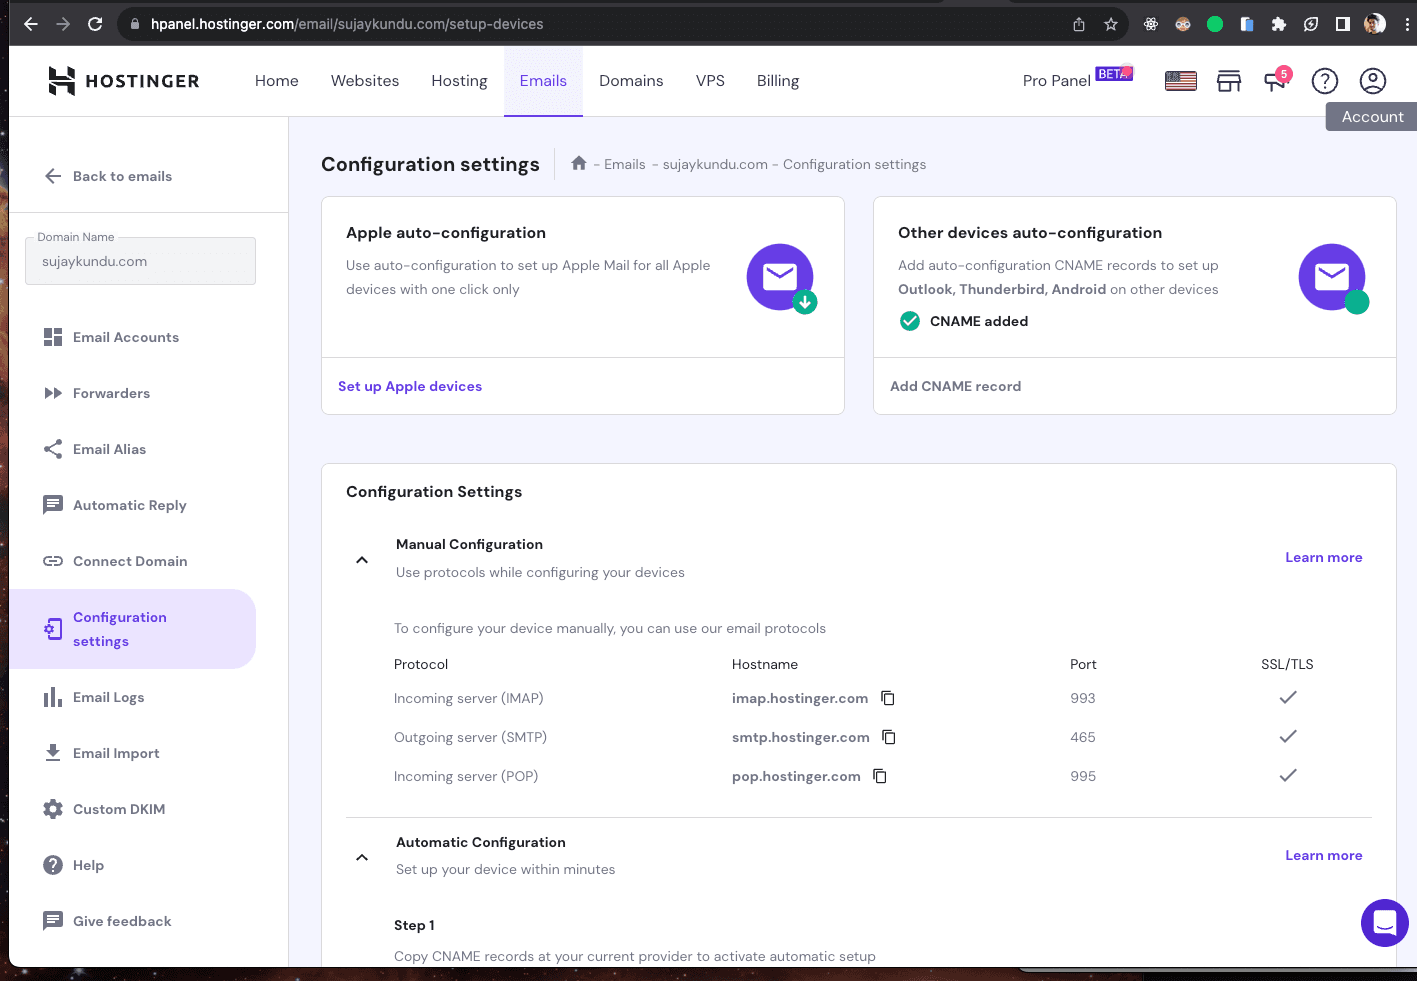
Task: Select Custom DKIM in sidebar
Action: coord(118,809)
